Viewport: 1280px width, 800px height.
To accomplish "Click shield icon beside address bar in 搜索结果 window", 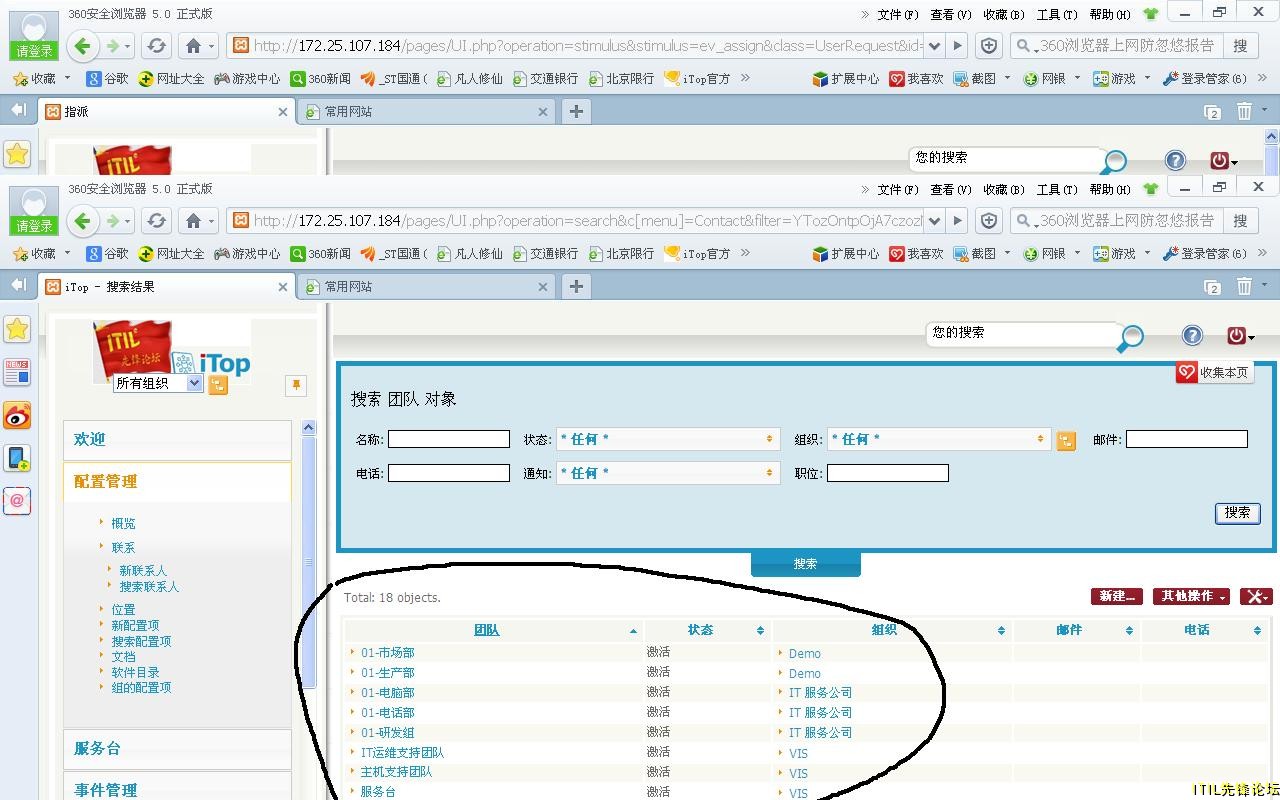I will coord(989,221).
